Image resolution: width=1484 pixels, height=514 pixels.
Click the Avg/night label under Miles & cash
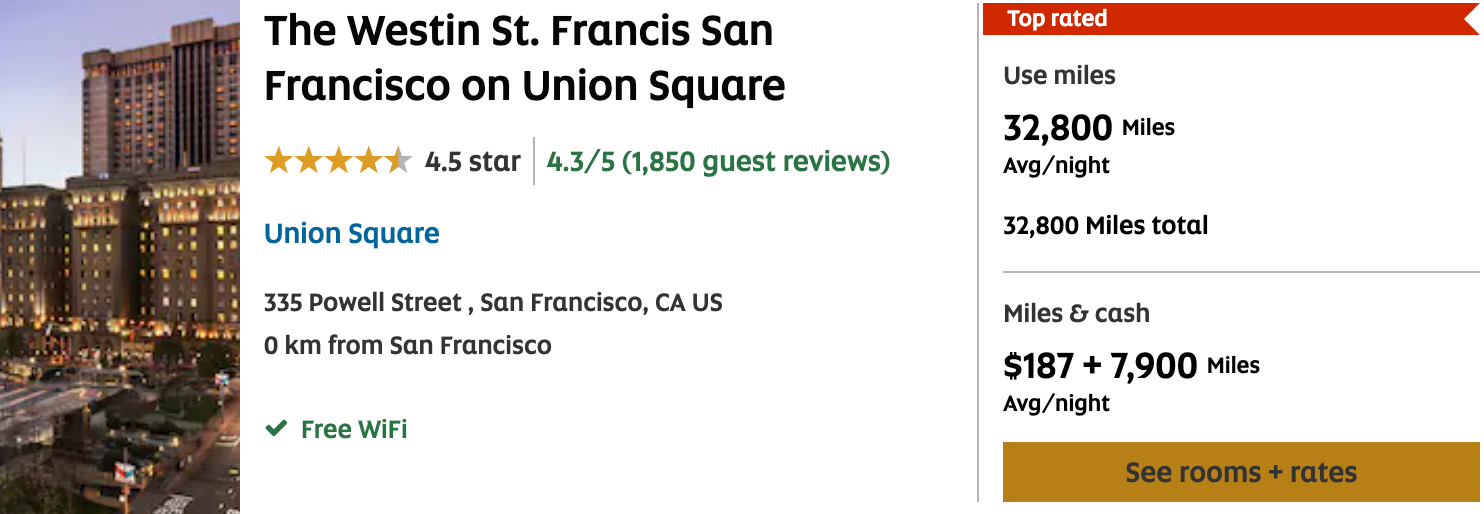click(1056, 403)
